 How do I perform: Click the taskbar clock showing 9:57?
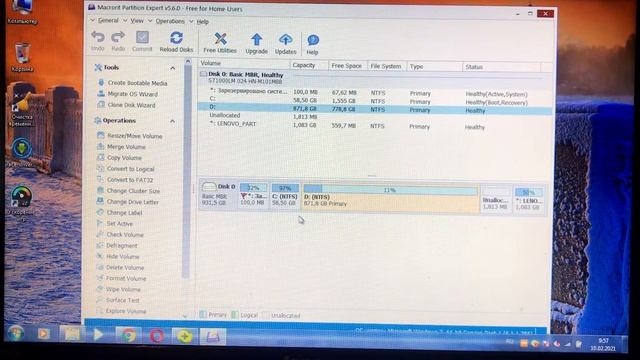point(603,344)
